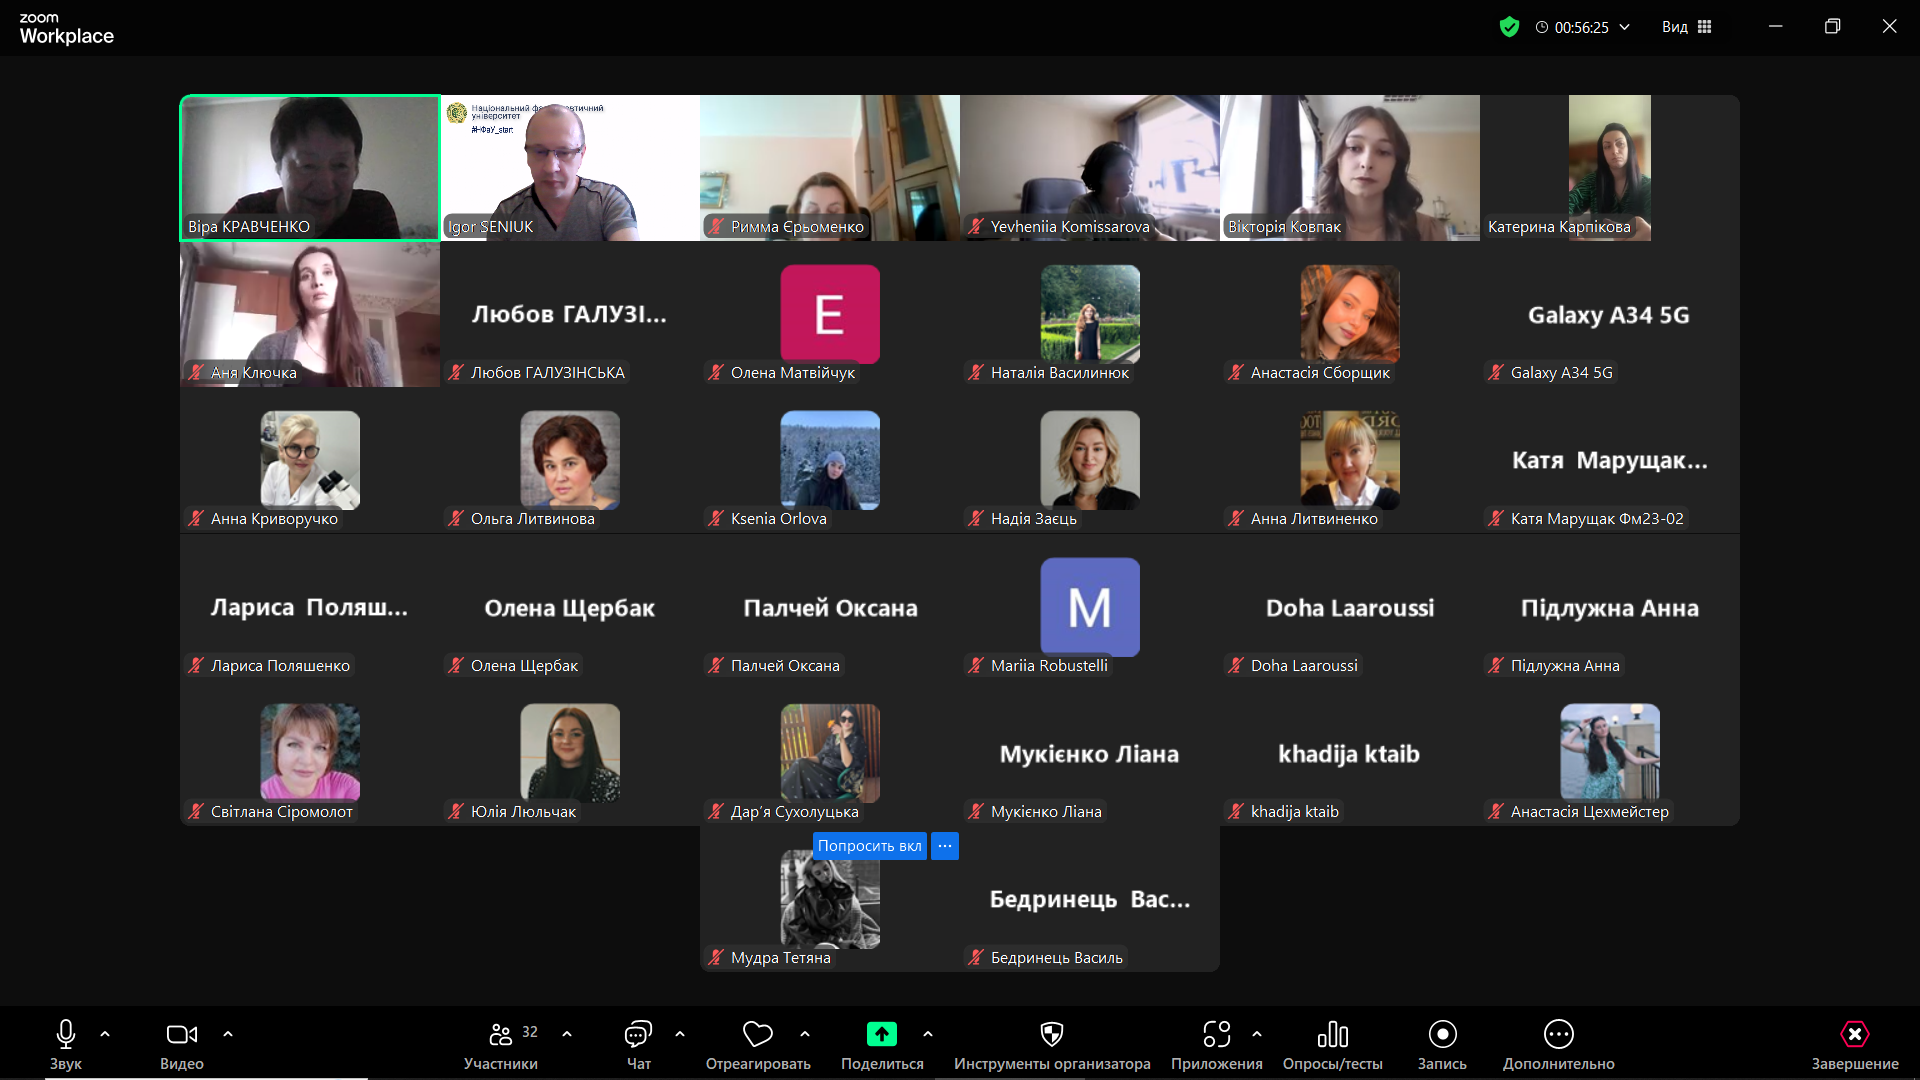The height and width of the screenshot is (1080, 1920).
Task: Click Катя Марущак Фм23-02 name label
Action: [1597, 519]
